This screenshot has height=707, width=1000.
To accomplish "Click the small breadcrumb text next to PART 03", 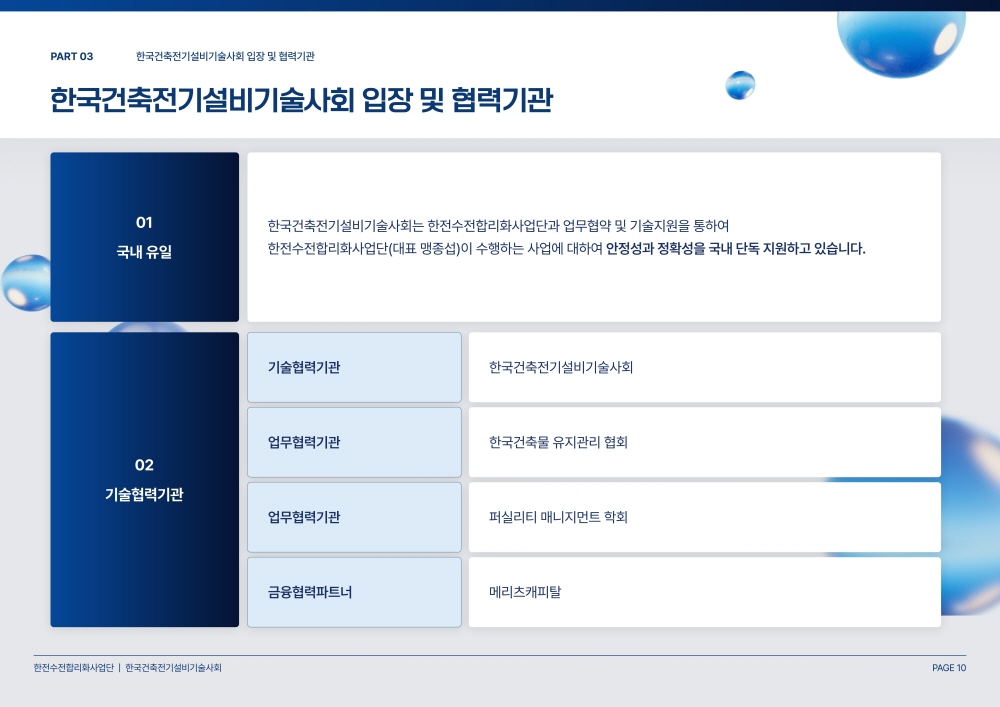I will pos(225,57).
